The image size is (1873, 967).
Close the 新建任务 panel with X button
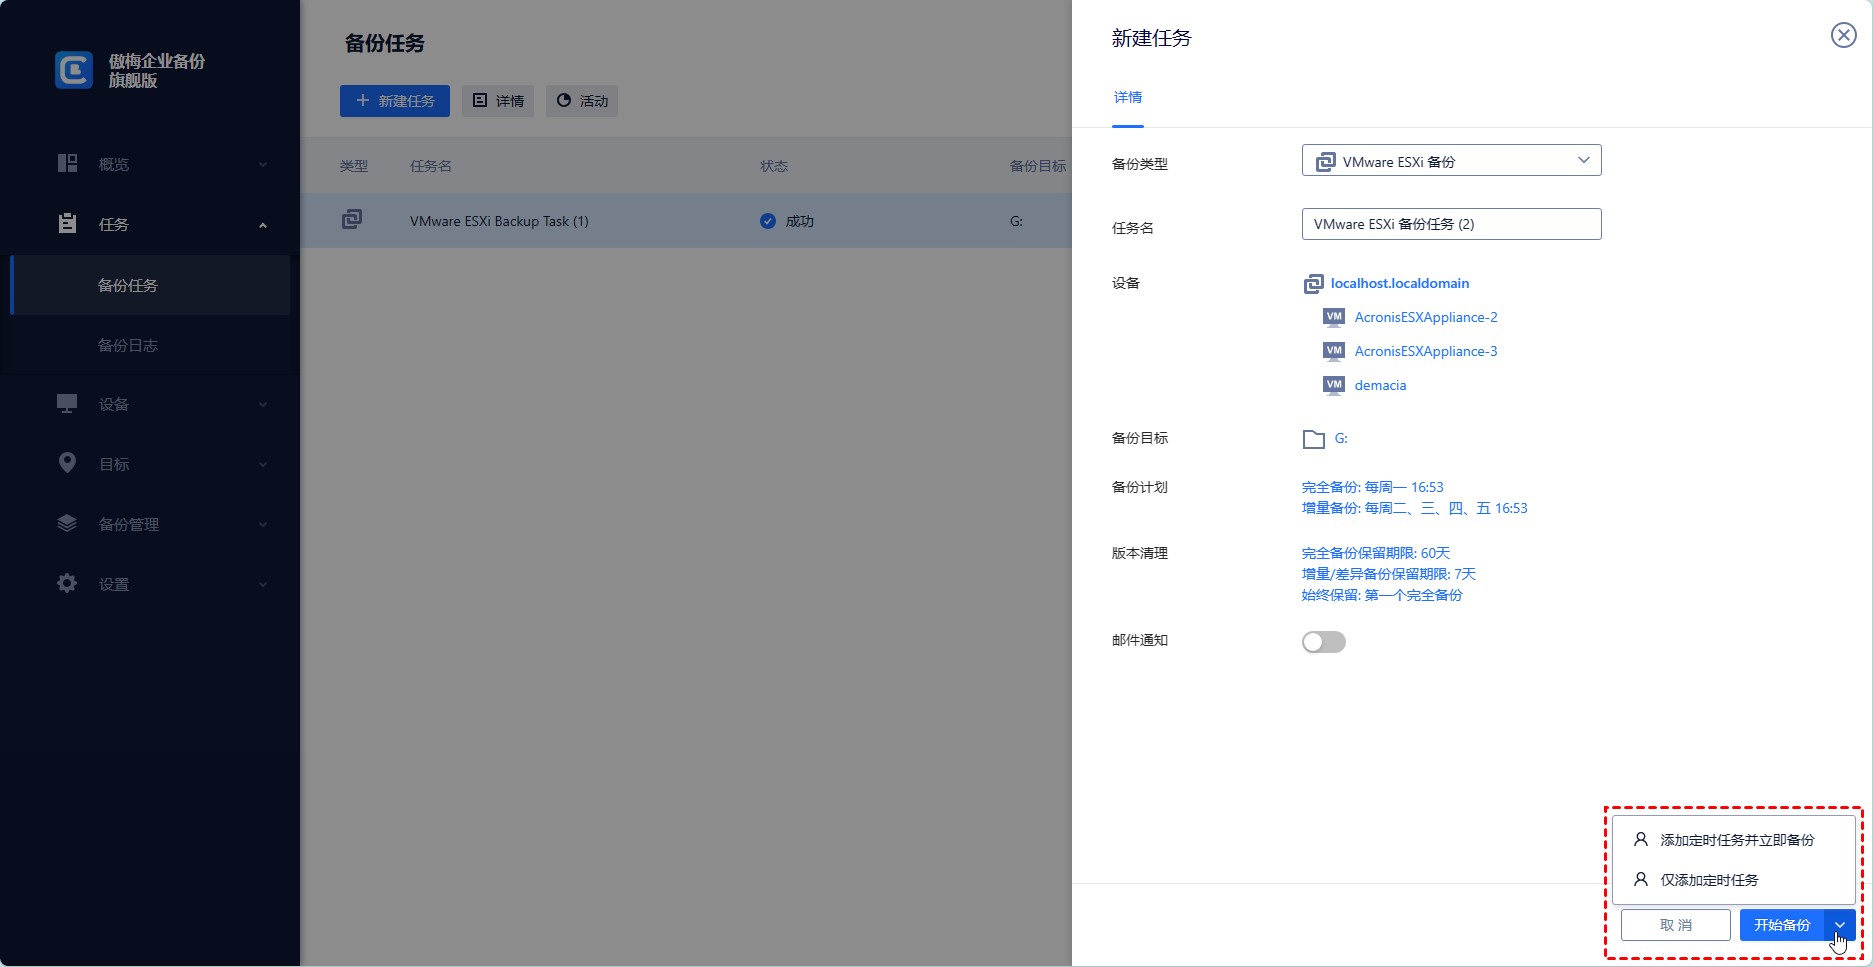1843,35
